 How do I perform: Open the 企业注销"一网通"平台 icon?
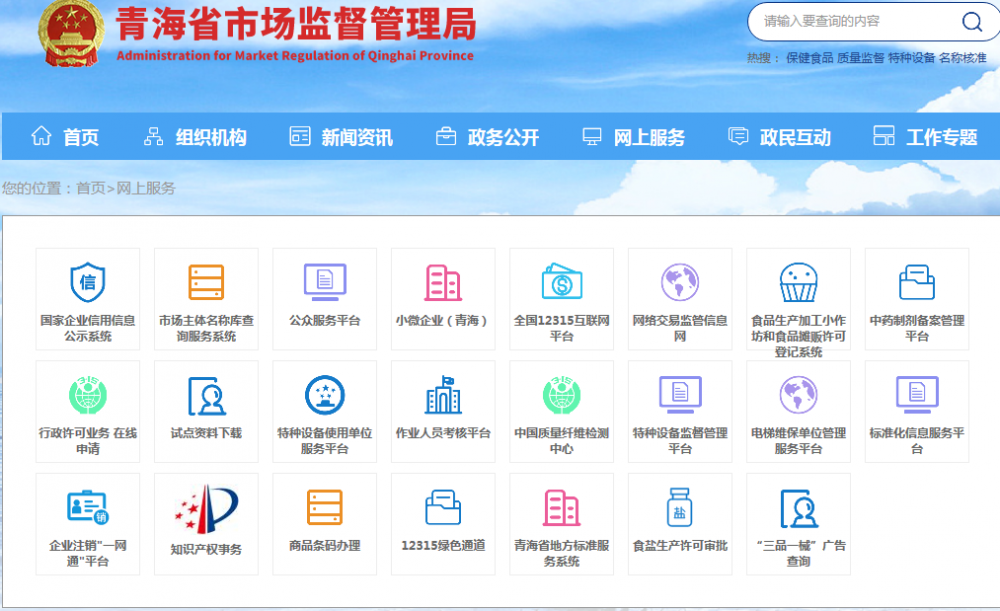(x=87, y=508)
